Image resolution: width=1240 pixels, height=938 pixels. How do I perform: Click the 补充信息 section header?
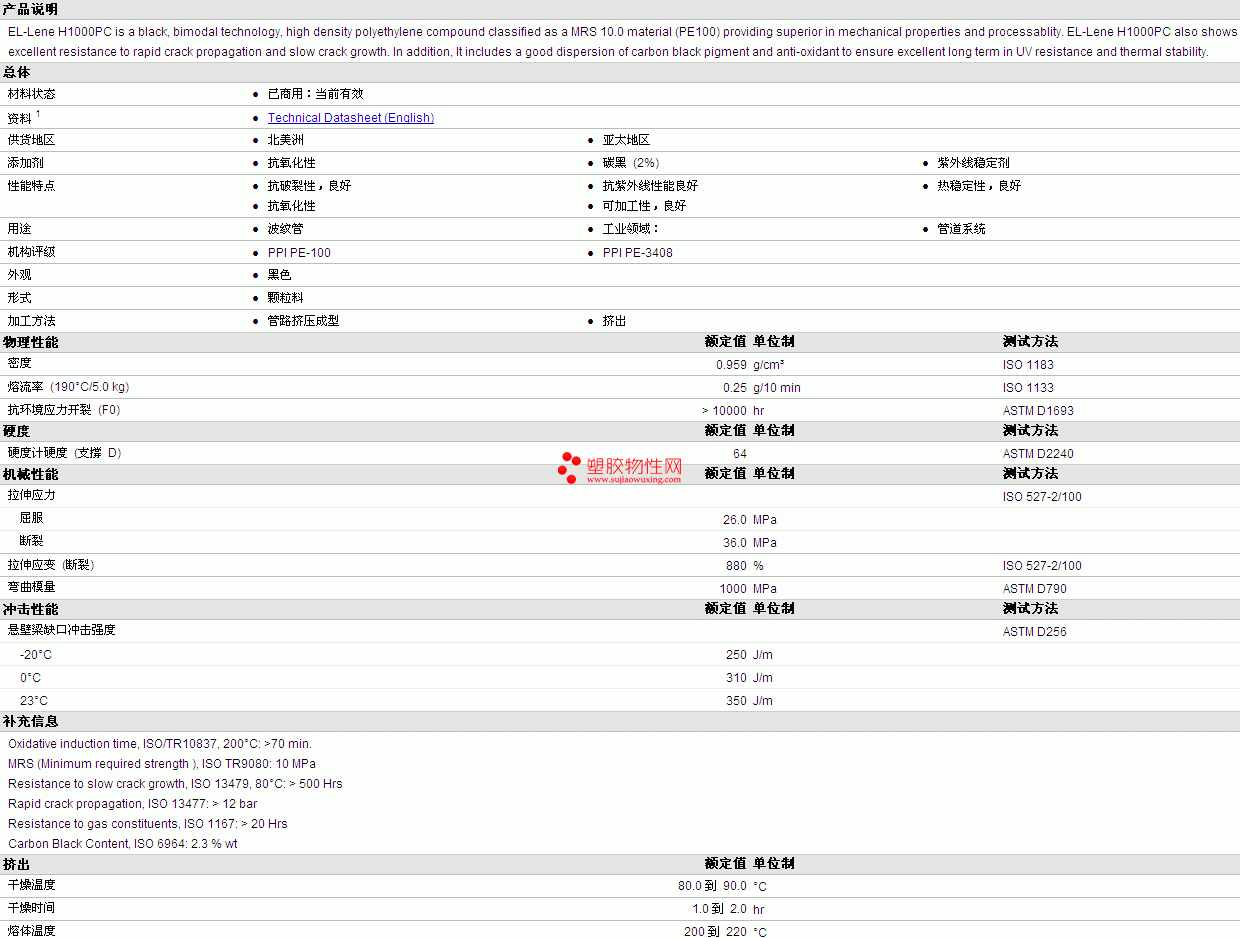pos(31,721)
